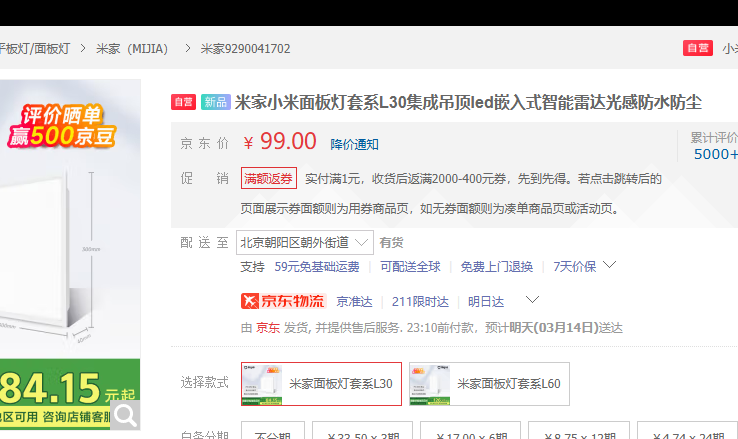Click the red 自营 tag before product title

tap(184, 102)
